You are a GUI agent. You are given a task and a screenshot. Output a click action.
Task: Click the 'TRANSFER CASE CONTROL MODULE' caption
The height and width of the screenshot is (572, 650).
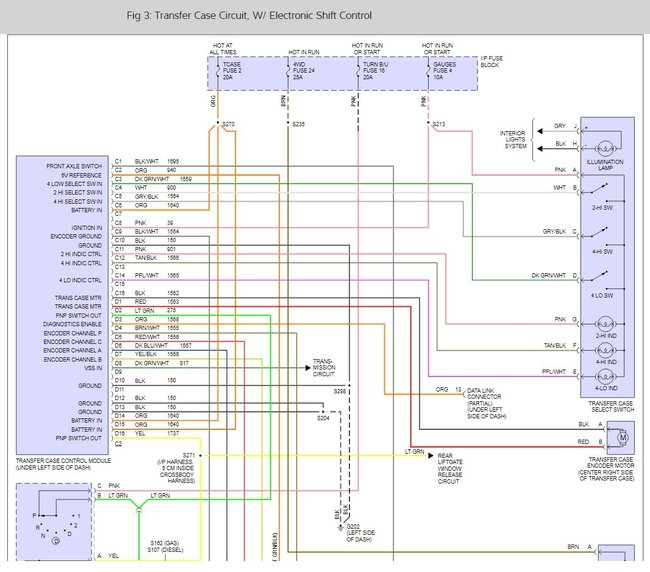click(63, 464)
